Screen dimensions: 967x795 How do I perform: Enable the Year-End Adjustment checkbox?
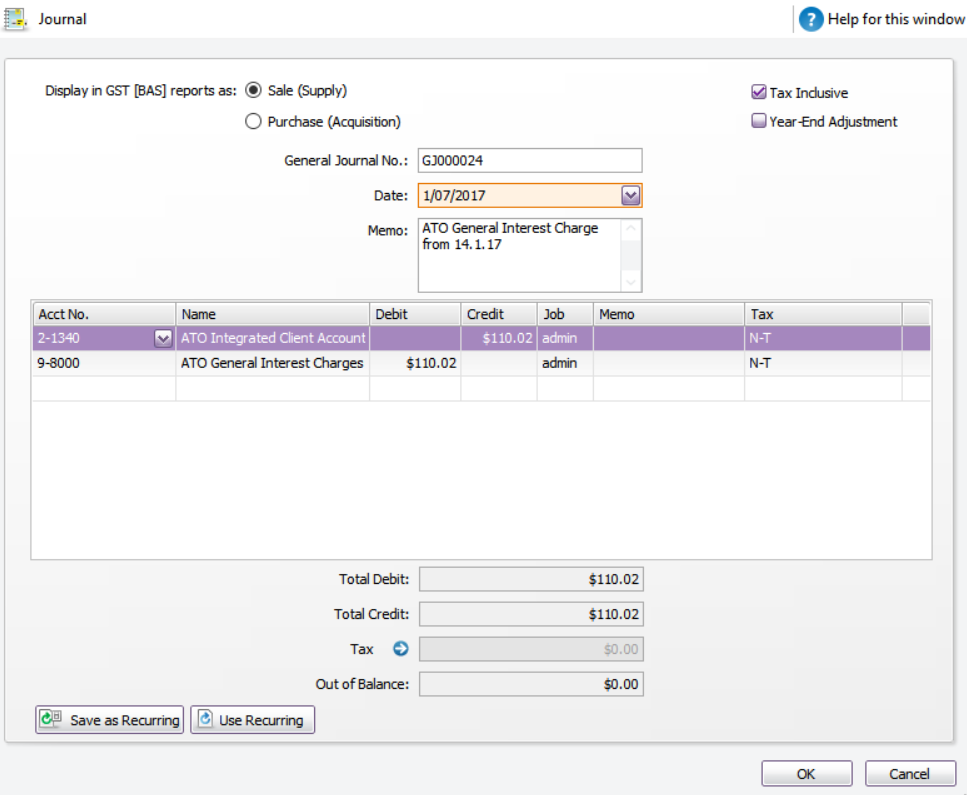tap(759, 122)
